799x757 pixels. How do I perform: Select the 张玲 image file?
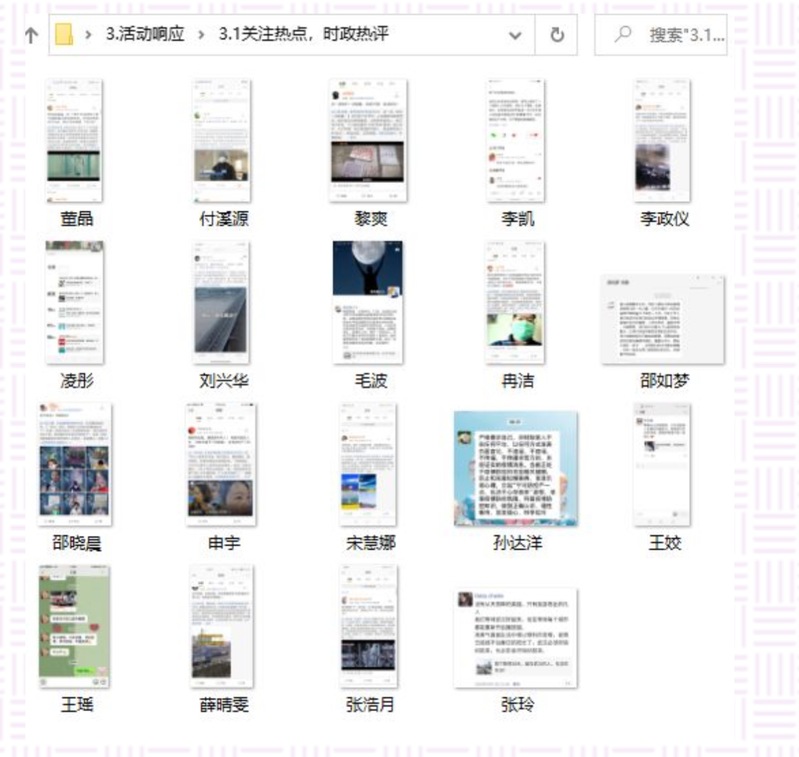click(x=515, y=638)
